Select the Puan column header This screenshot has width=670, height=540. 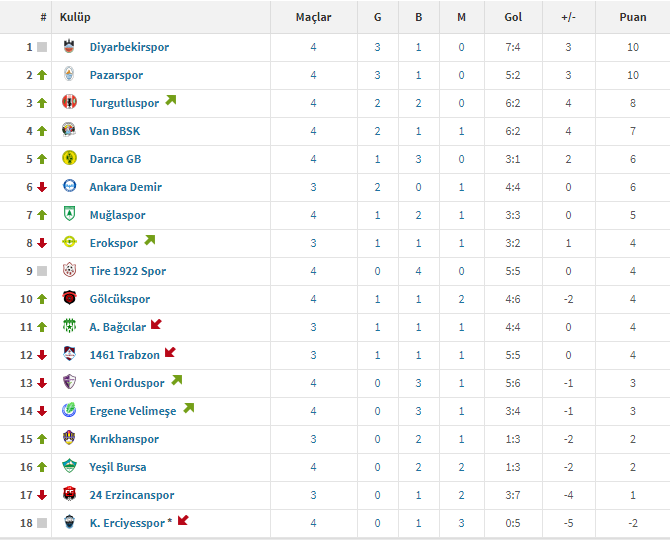click(x=633, y=17)
